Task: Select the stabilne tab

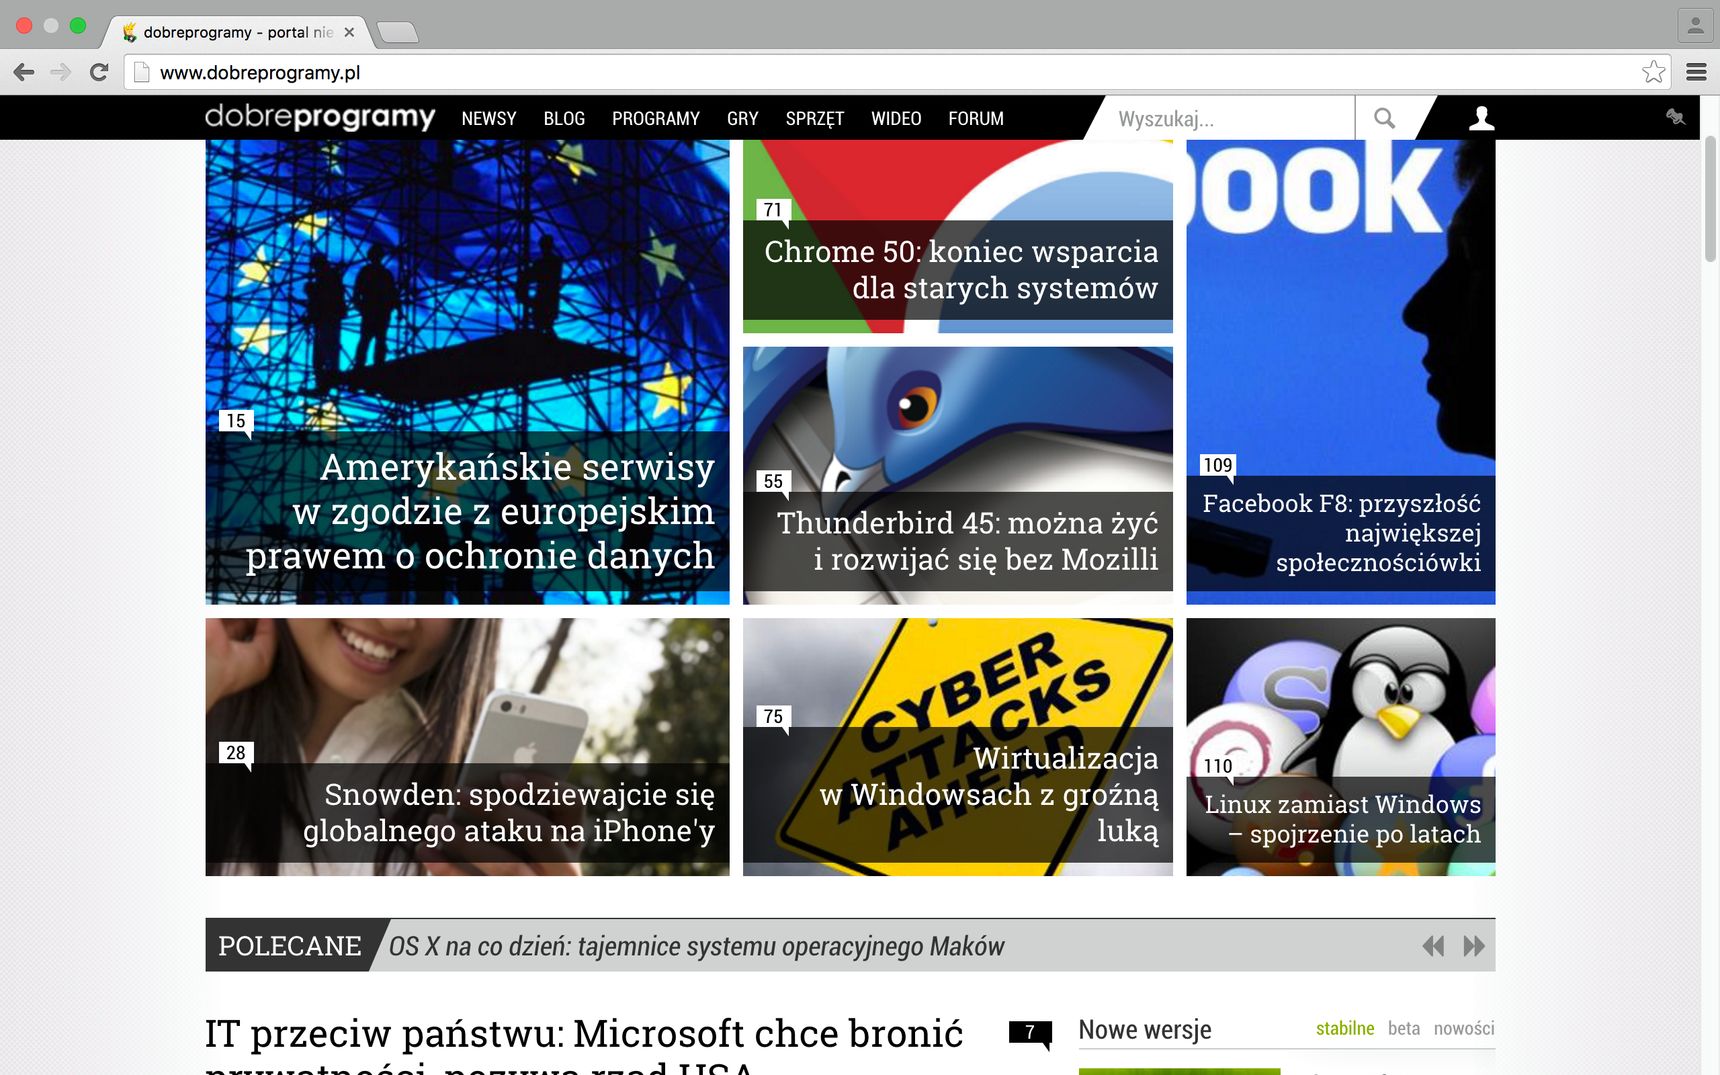Action: (1345, 1028)
